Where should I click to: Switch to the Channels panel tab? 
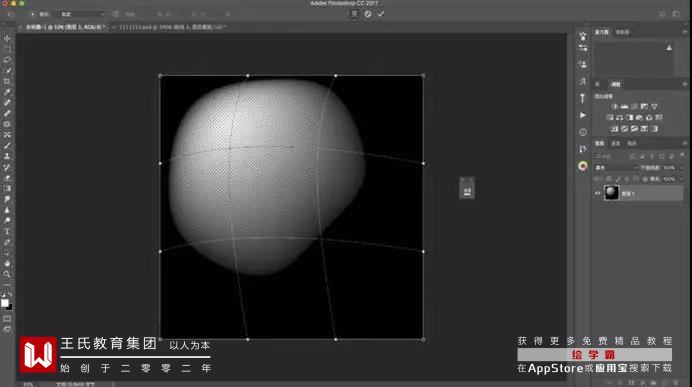(615, 143)
